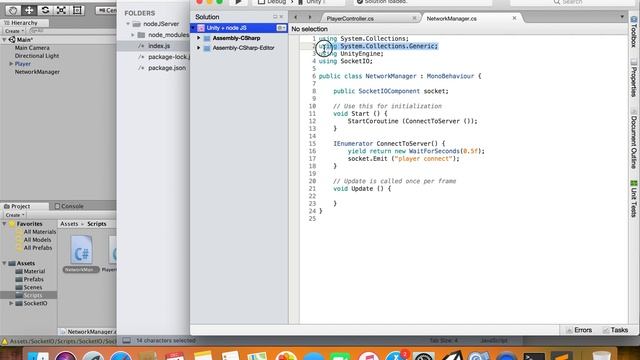Select Player object in Hierarchy
The width and height of the screenshot is (640, 360).
(22, 64)
